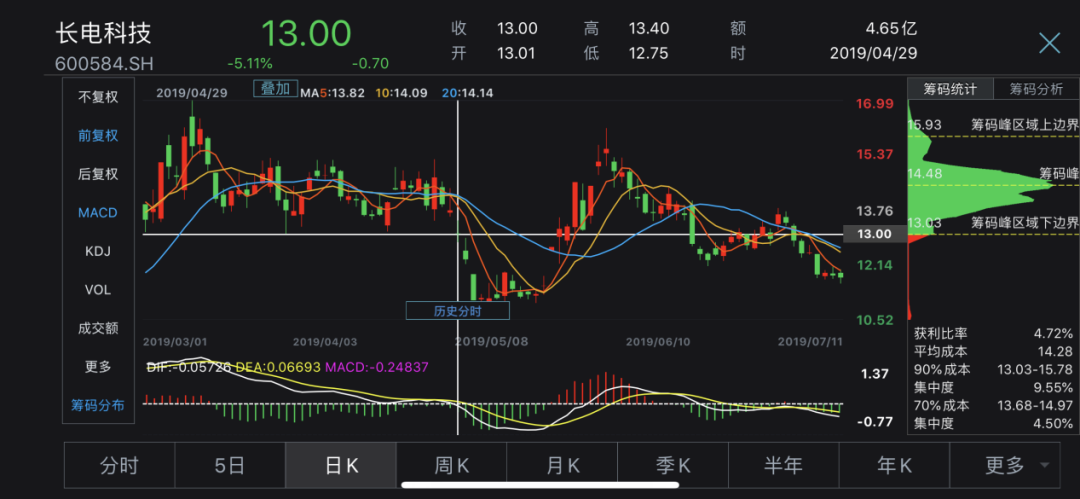Expand the 更多 indicators list in sidebar
The height and width of the screenshot is (499, 1080).
98,367
